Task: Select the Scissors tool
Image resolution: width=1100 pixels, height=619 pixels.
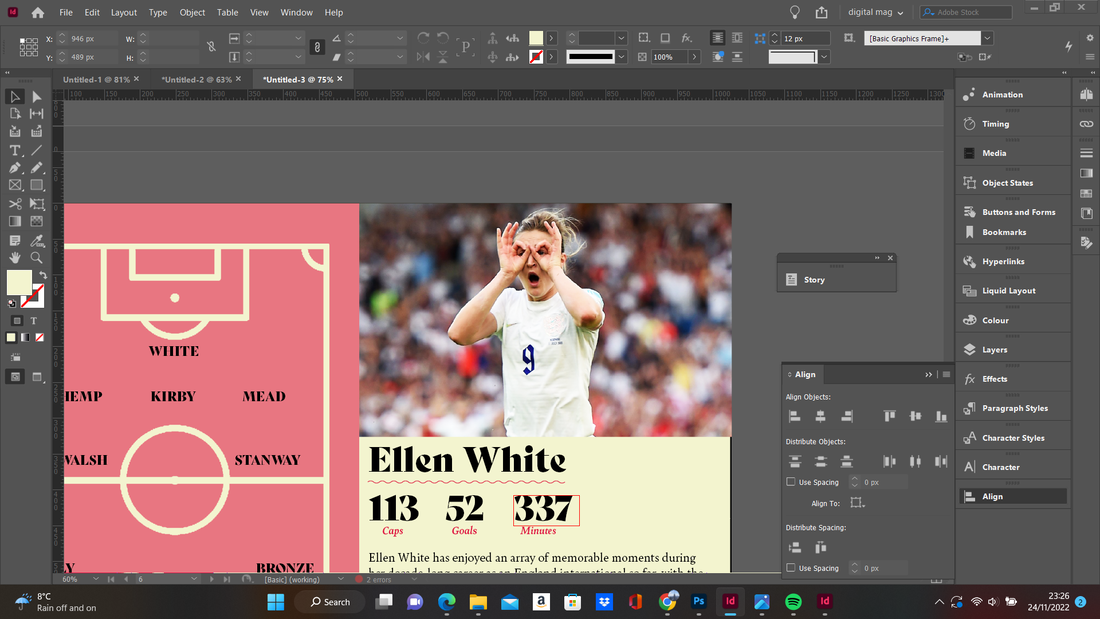Action: (15, 204)
